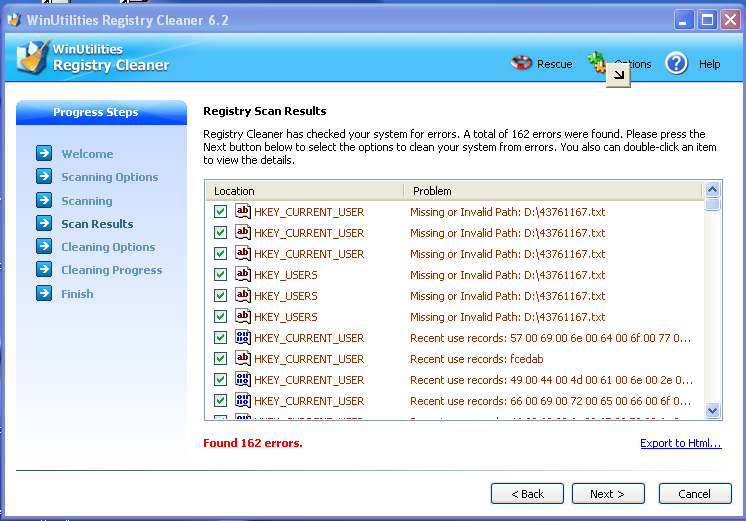Click the Finish step label
Viewport: 746px width, 521px height.
pos(77,294)
